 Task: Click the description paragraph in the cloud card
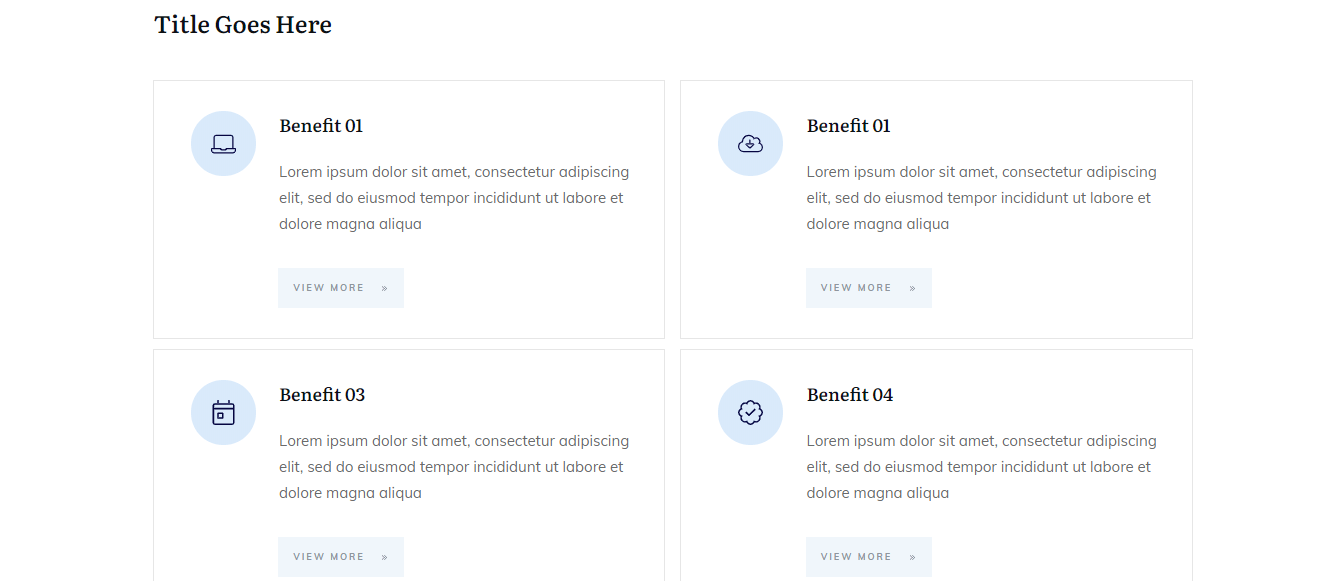coord(981,198)
